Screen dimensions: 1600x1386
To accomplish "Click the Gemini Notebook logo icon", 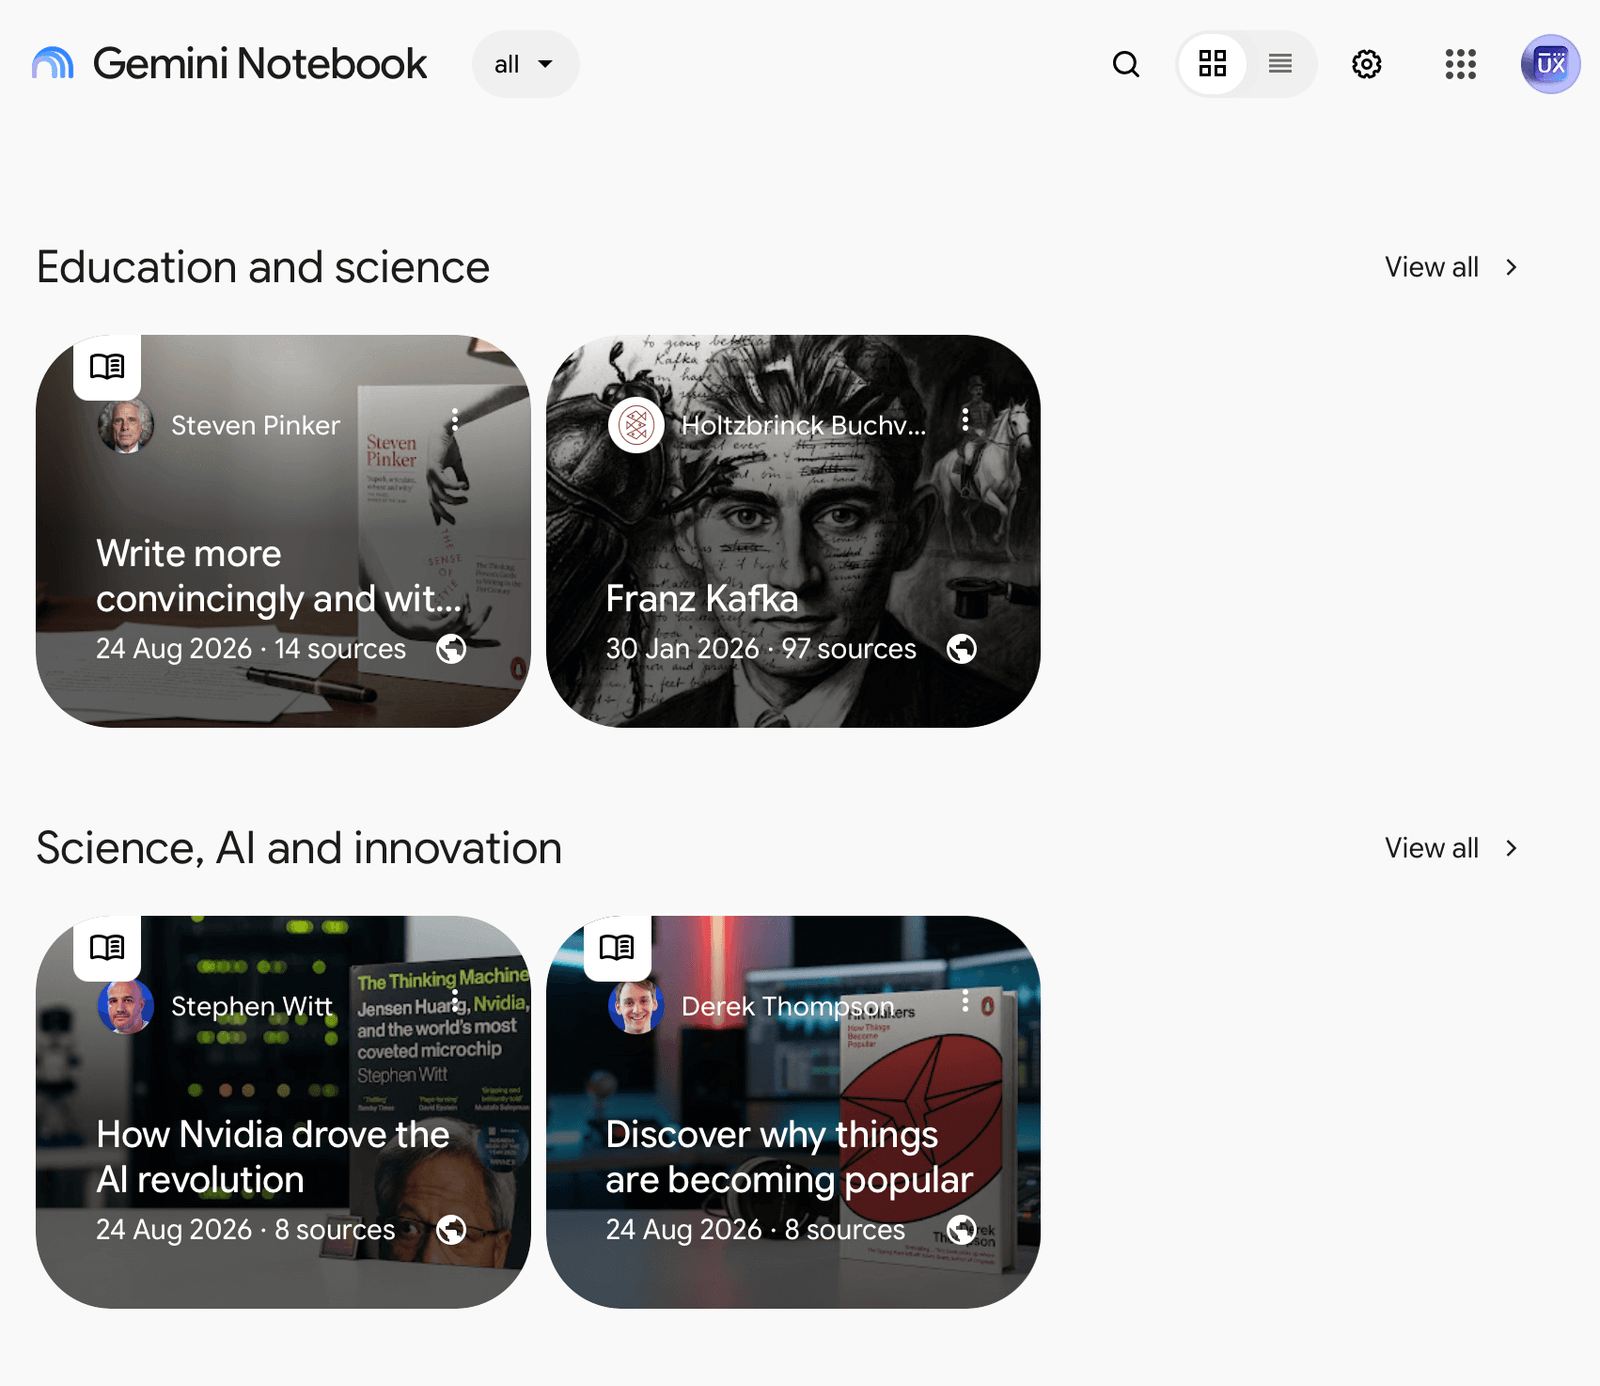I will (53, 63).
